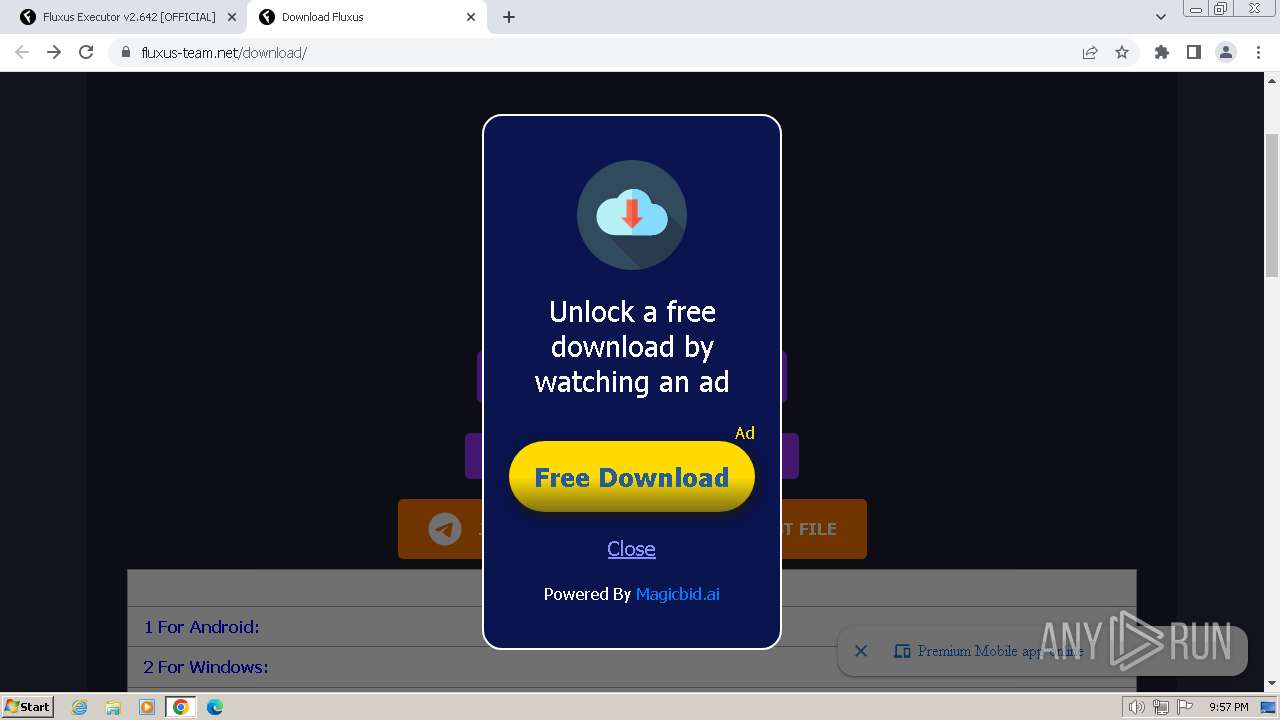Close the Fluxus Executor tab

232,17
